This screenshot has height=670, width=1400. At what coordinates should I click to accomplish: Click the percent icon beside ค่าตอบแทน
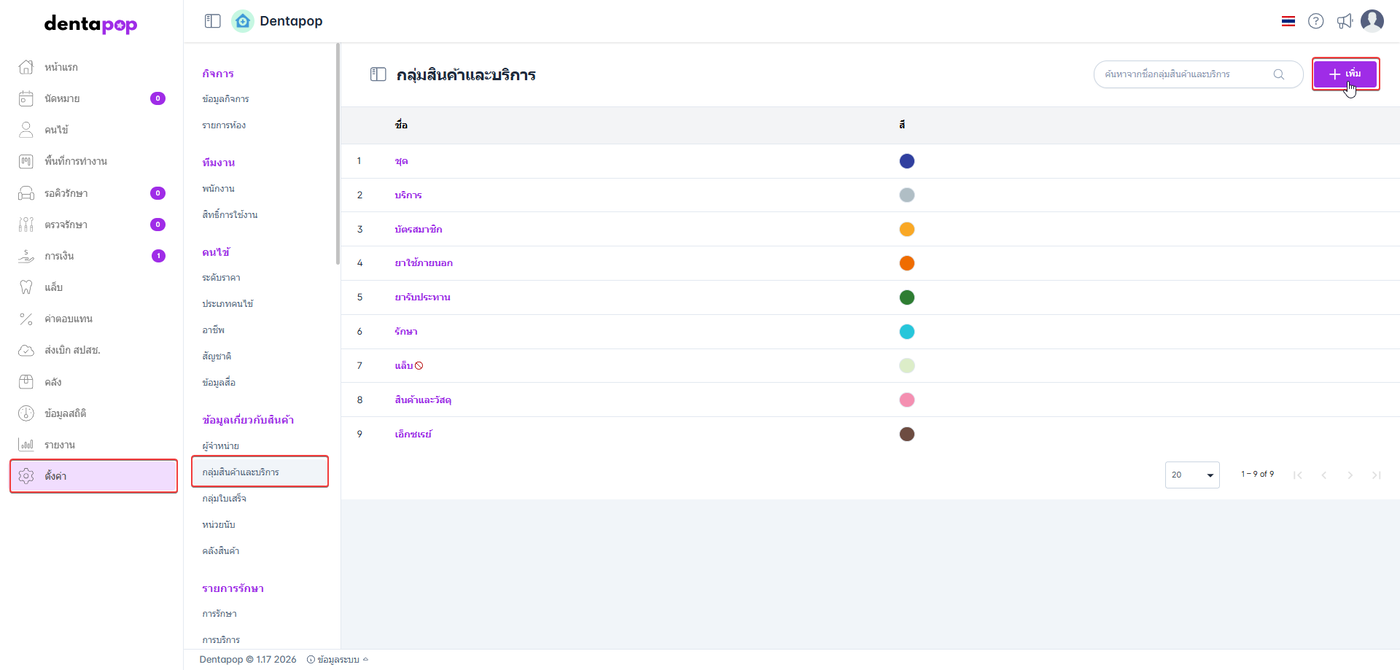(27, 319)
